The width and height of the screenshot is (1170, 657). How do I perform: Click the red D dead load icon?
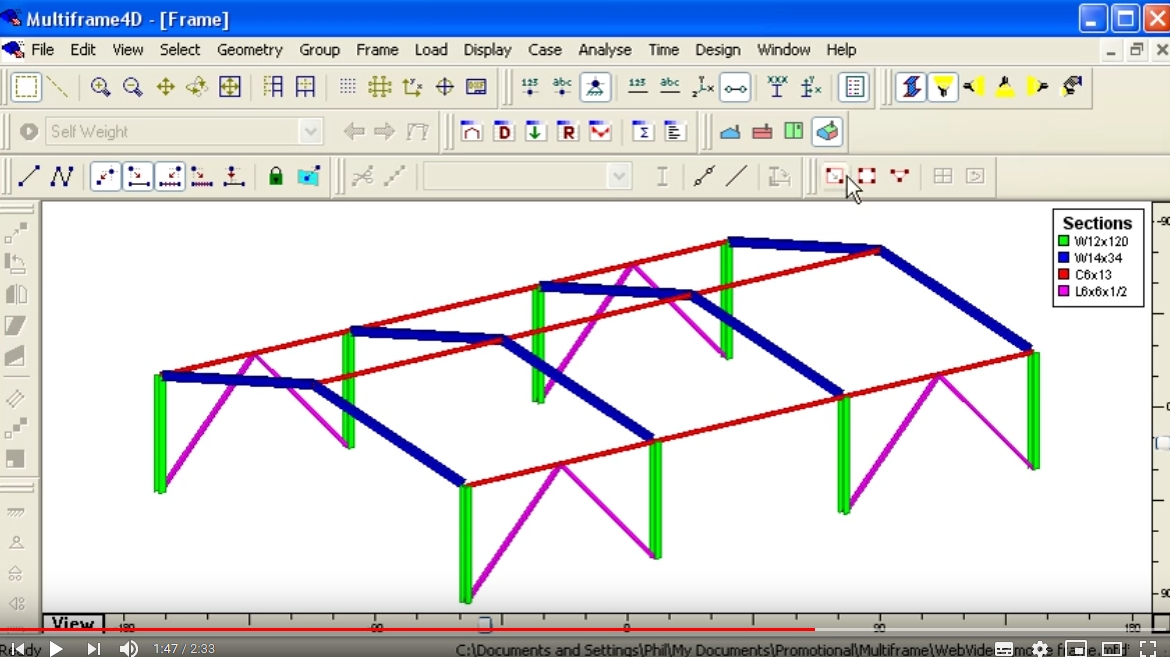click(502, 131)
